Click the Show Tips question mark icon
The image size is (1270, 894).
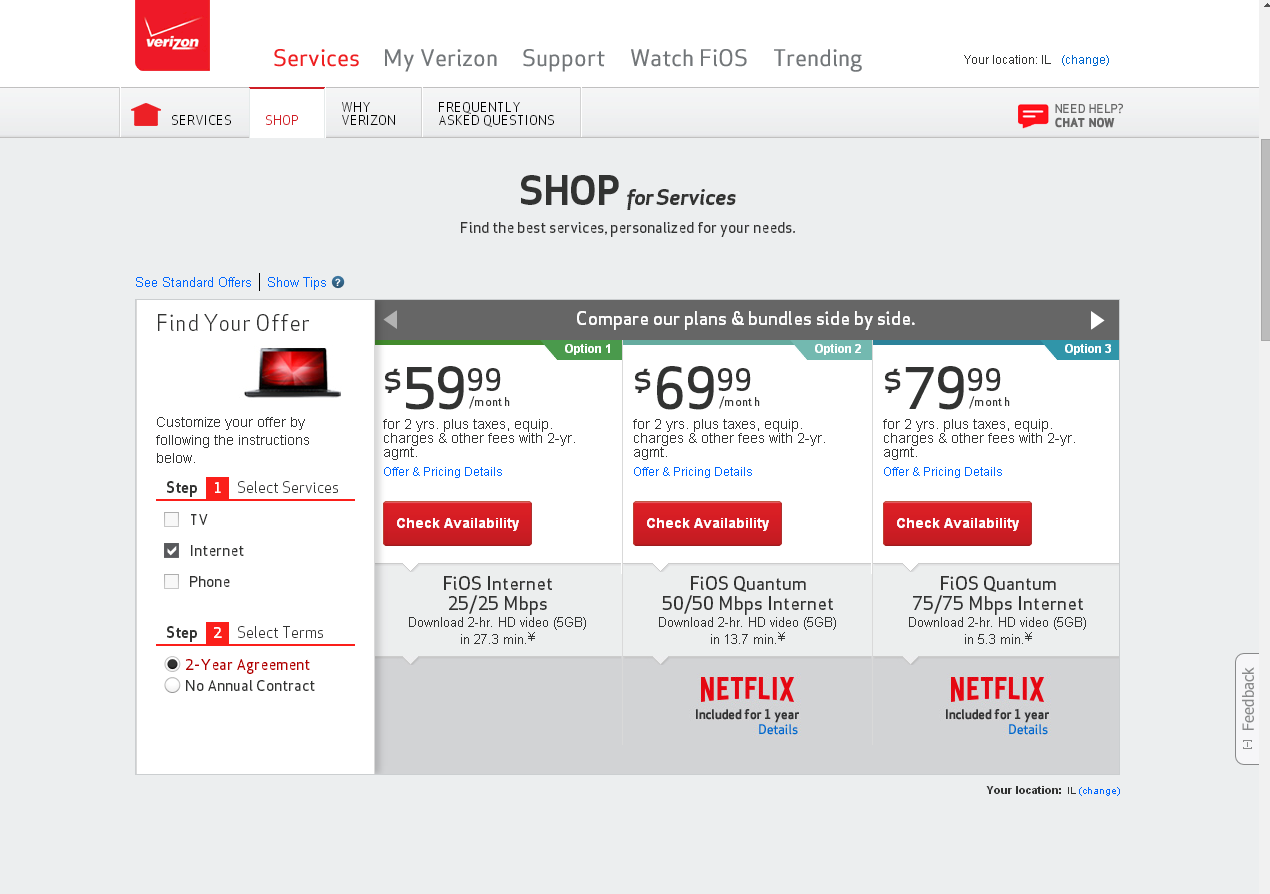click(x=338, y=282)
